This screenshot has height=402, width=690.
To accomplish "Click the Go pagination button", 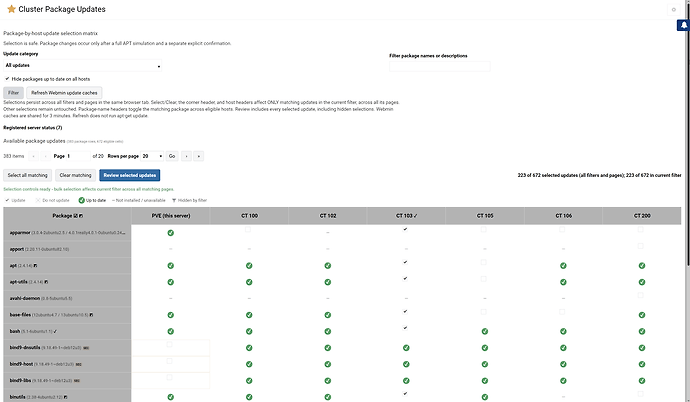I will coord(172,156).
